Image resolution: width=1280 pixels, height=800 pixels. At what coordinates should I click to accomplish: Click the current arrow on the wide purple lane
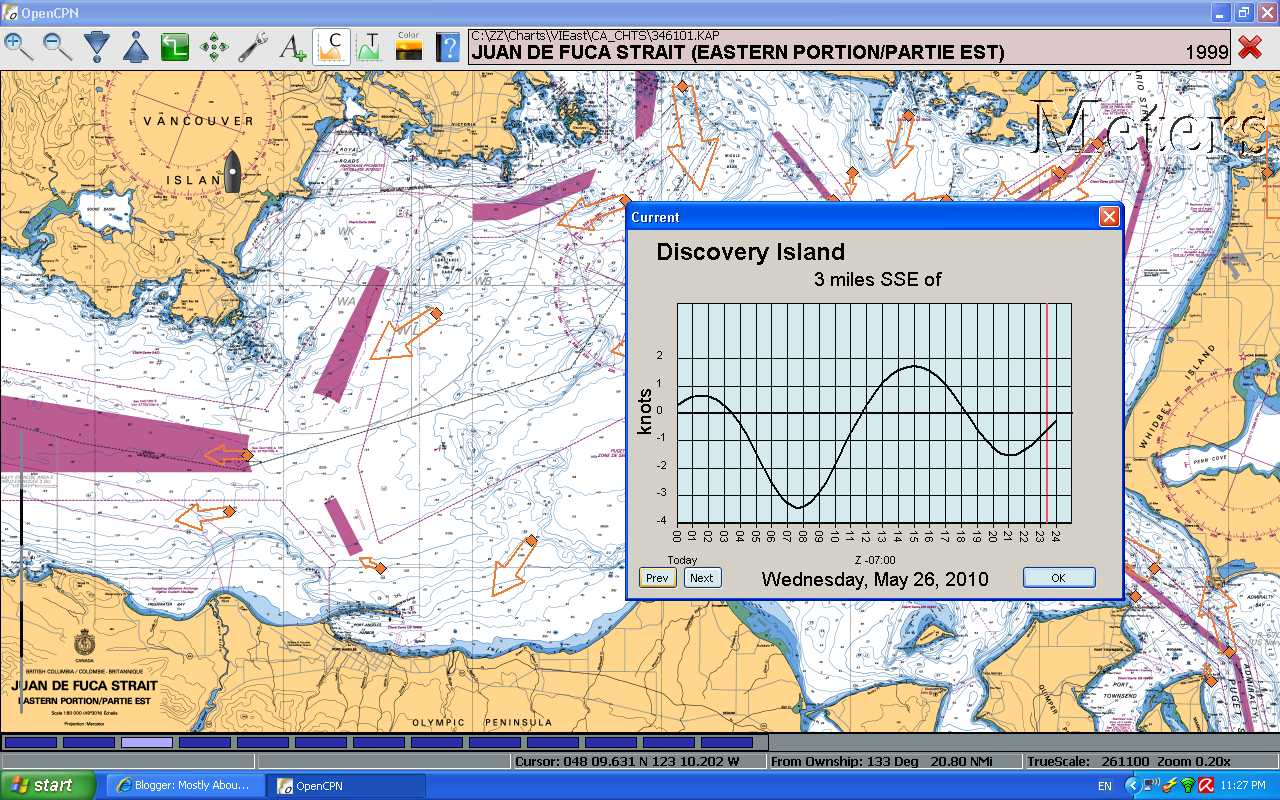229,456
